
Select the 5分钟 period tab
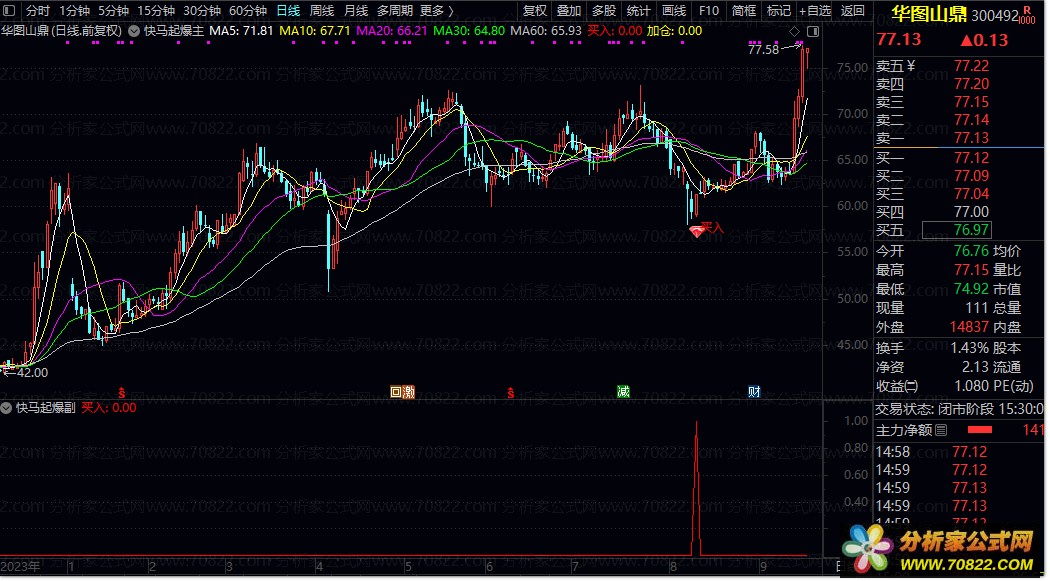pyautogui.click(x=113, y=11)
